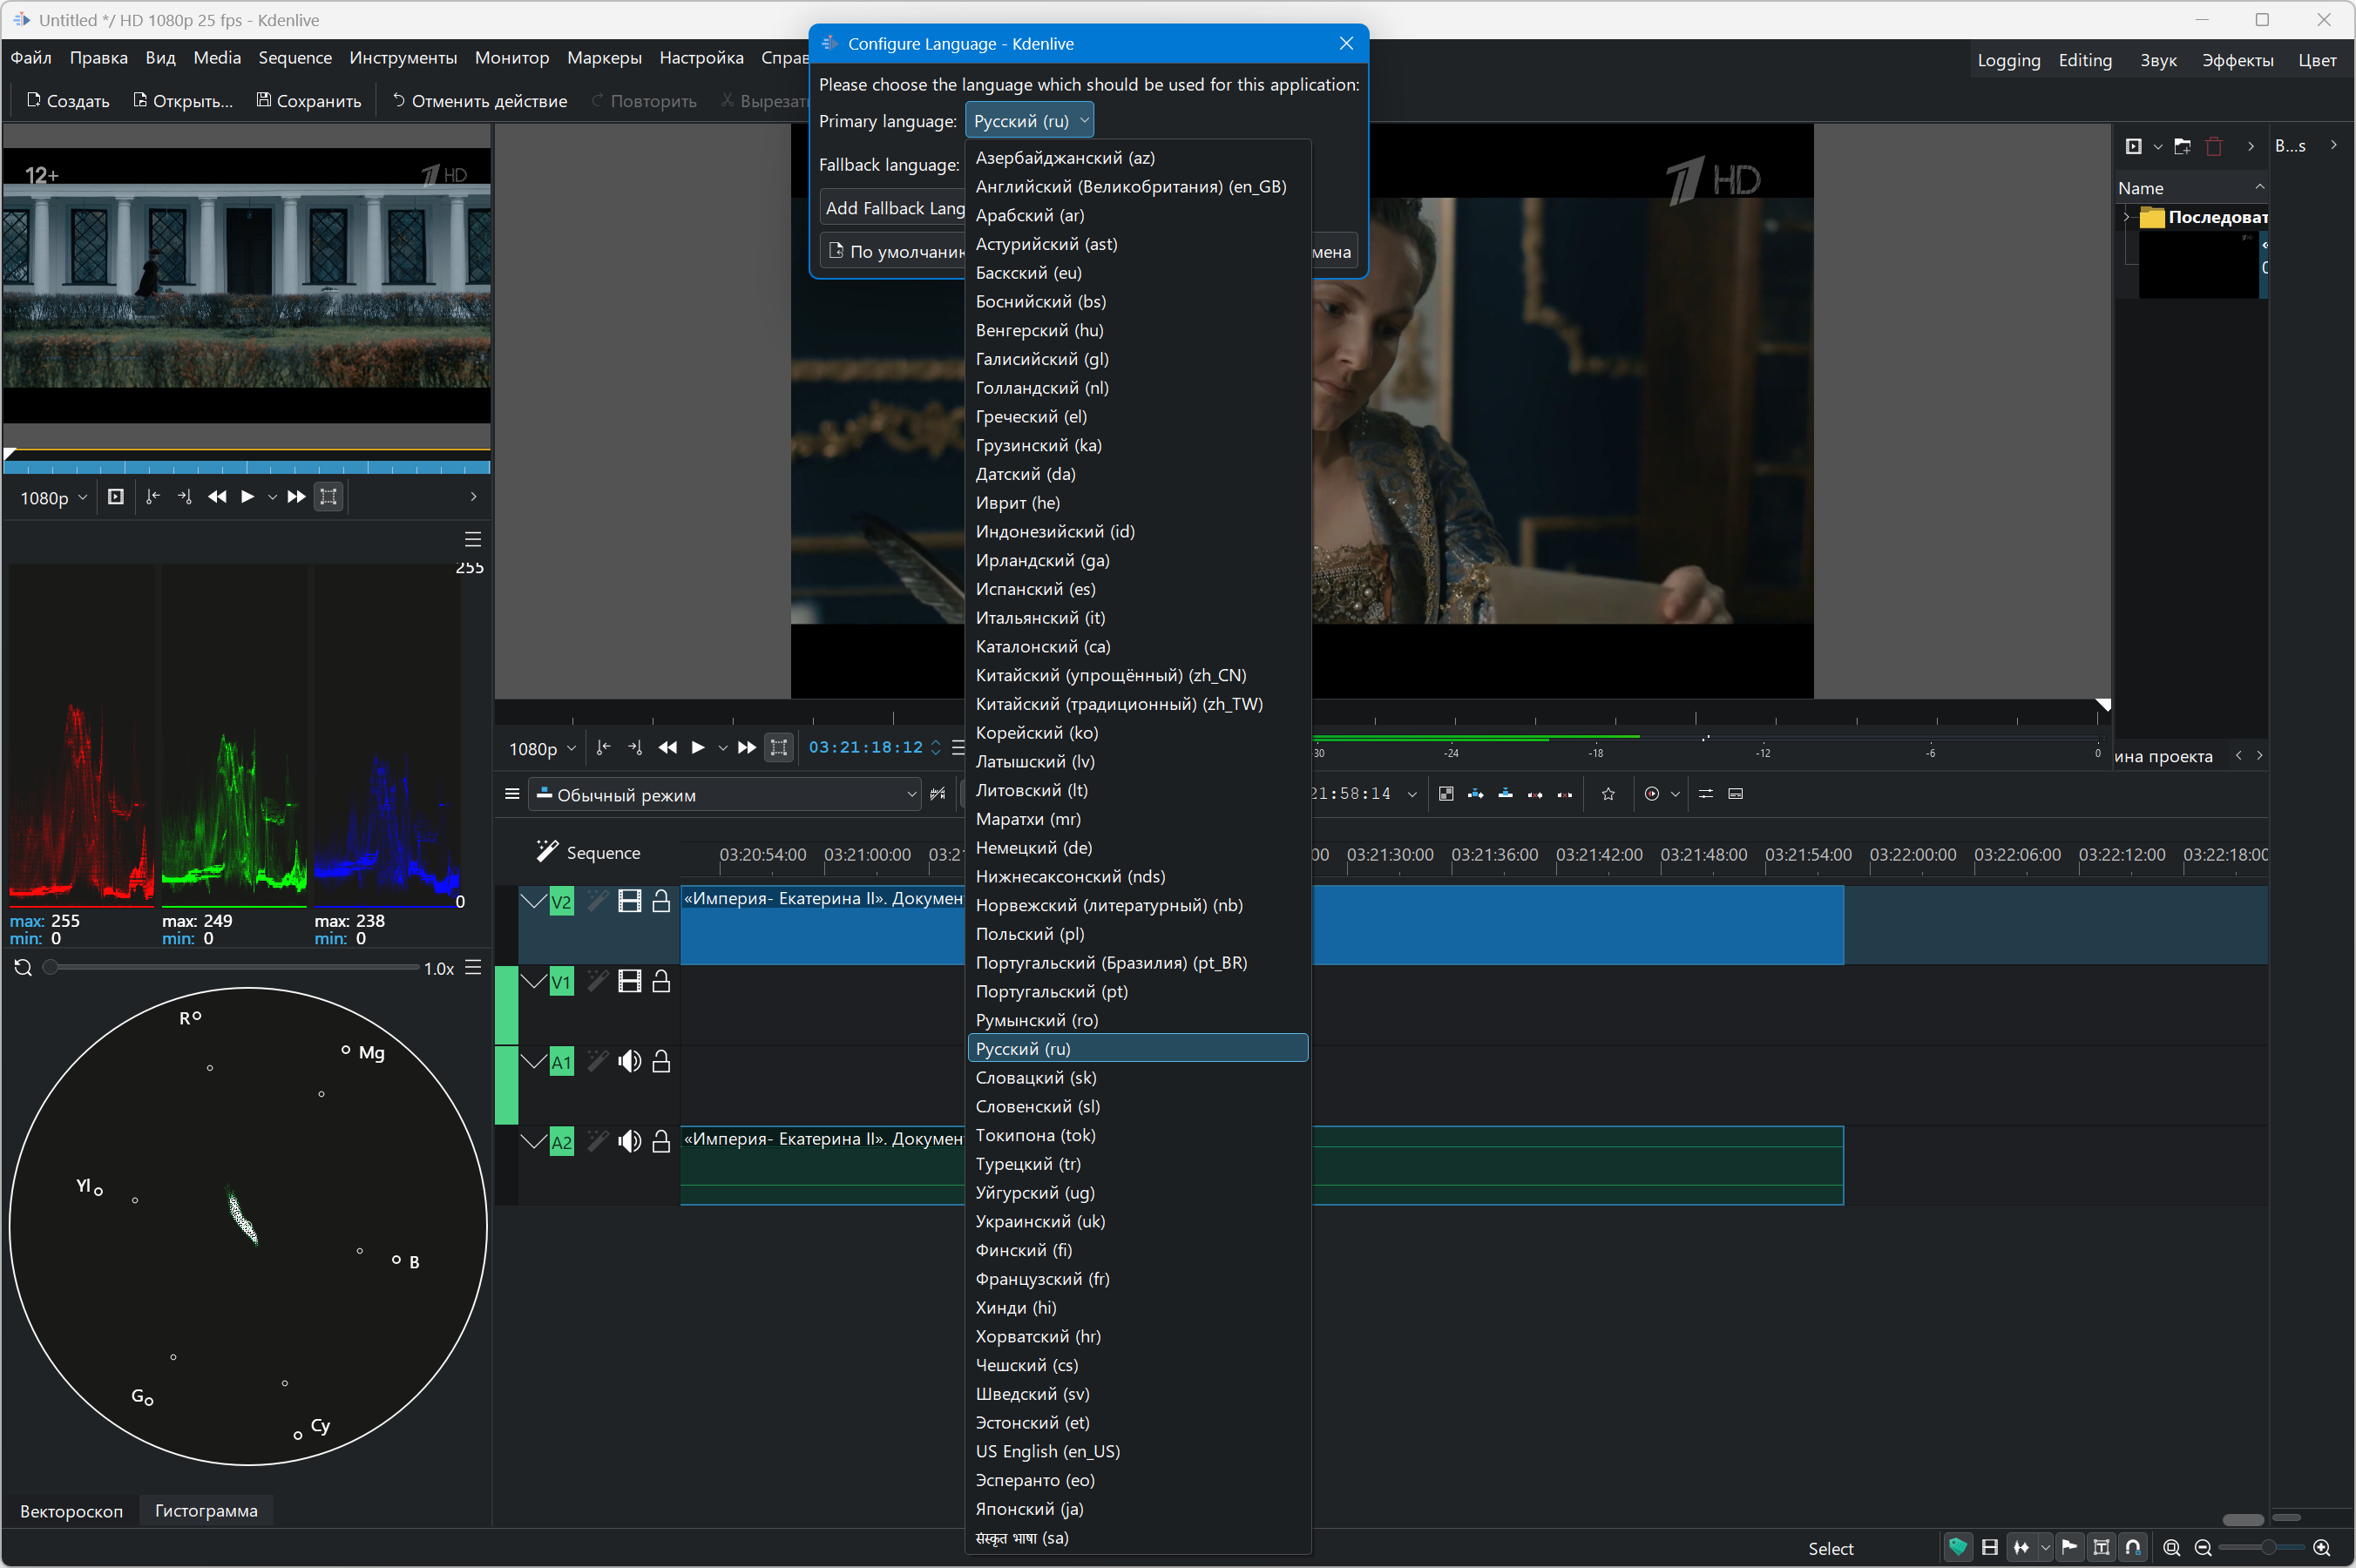This screenshot has height=1568, width=2356.
Task: Reset vectorscope zoom icon
Action: point(23,967)
